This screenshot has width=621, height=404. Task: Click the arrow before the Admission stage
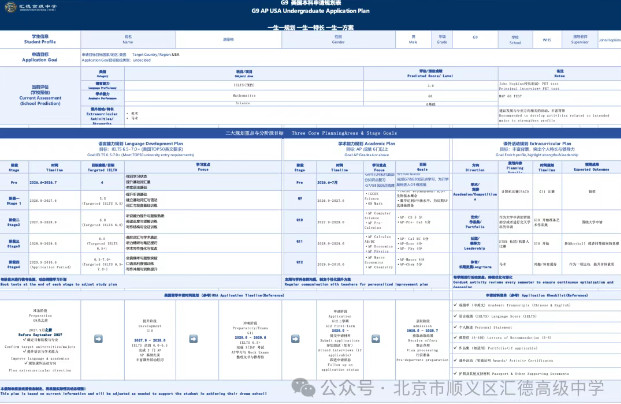tap(375, 339)
